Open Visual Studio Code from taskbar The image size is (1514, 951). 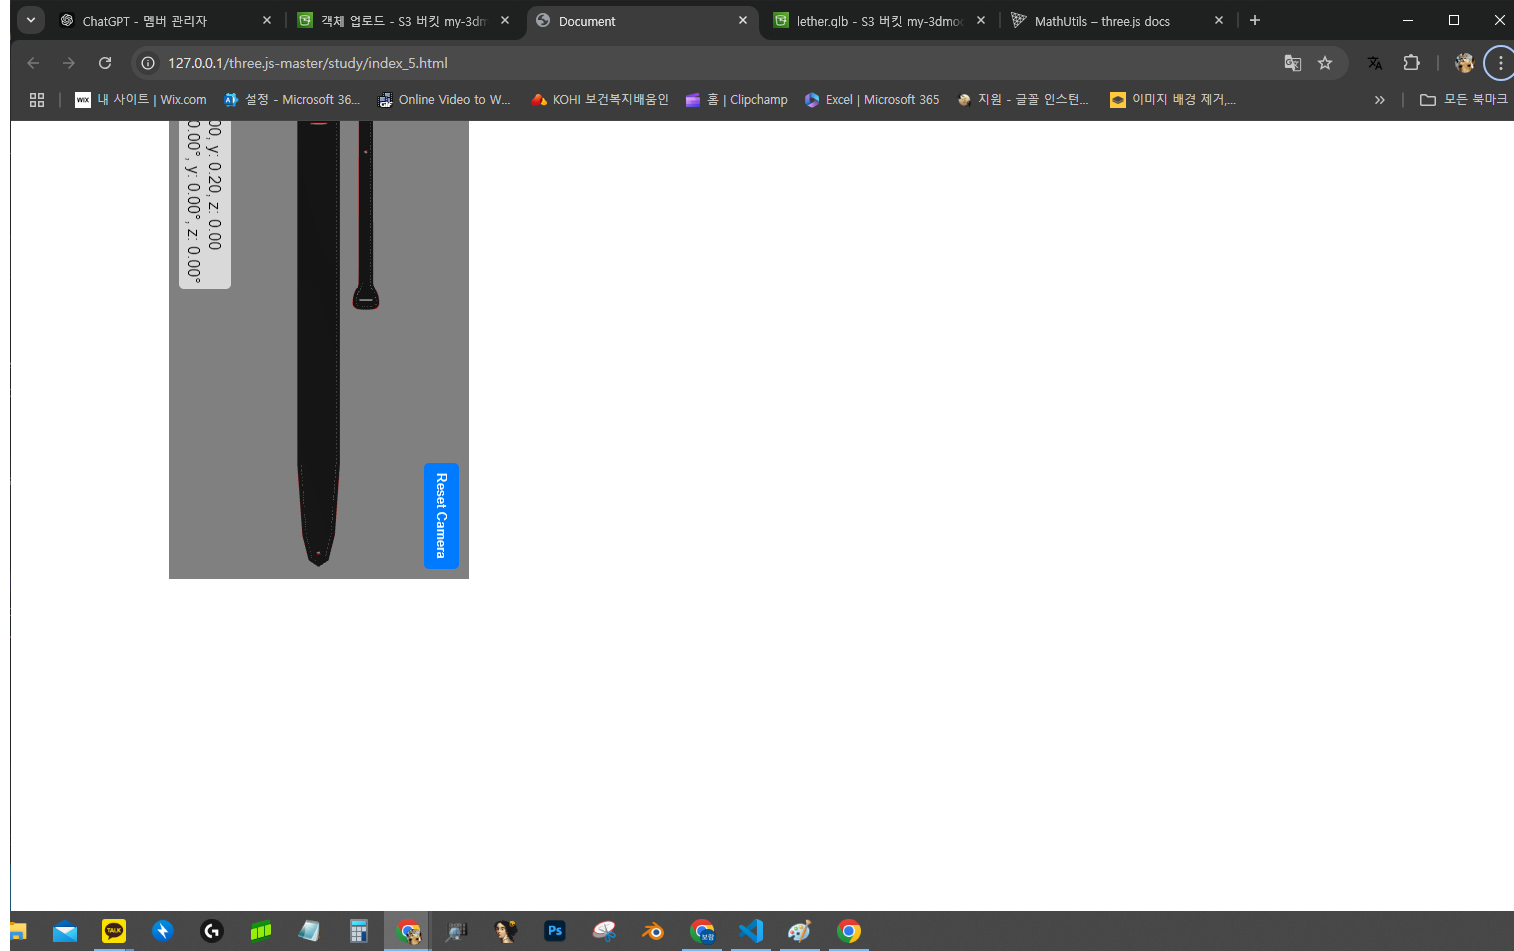[751, 932]
